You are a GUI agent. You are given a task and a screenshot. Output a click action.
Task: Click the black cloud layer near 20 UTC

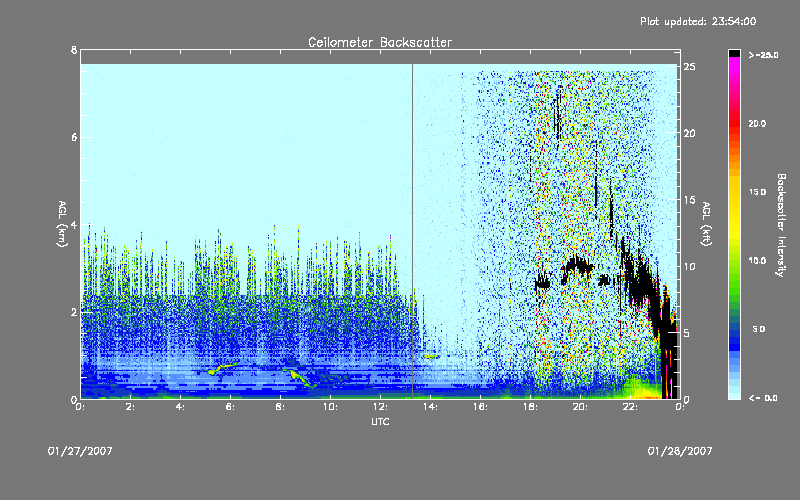point(577,265)
